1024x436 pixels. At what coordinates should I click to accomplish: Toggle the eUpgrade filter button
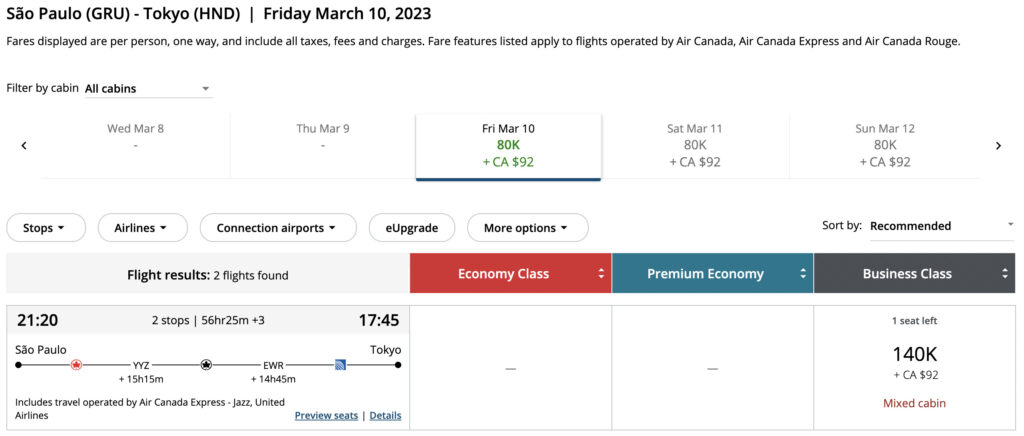pyautogui.click(x=411, y=228)
